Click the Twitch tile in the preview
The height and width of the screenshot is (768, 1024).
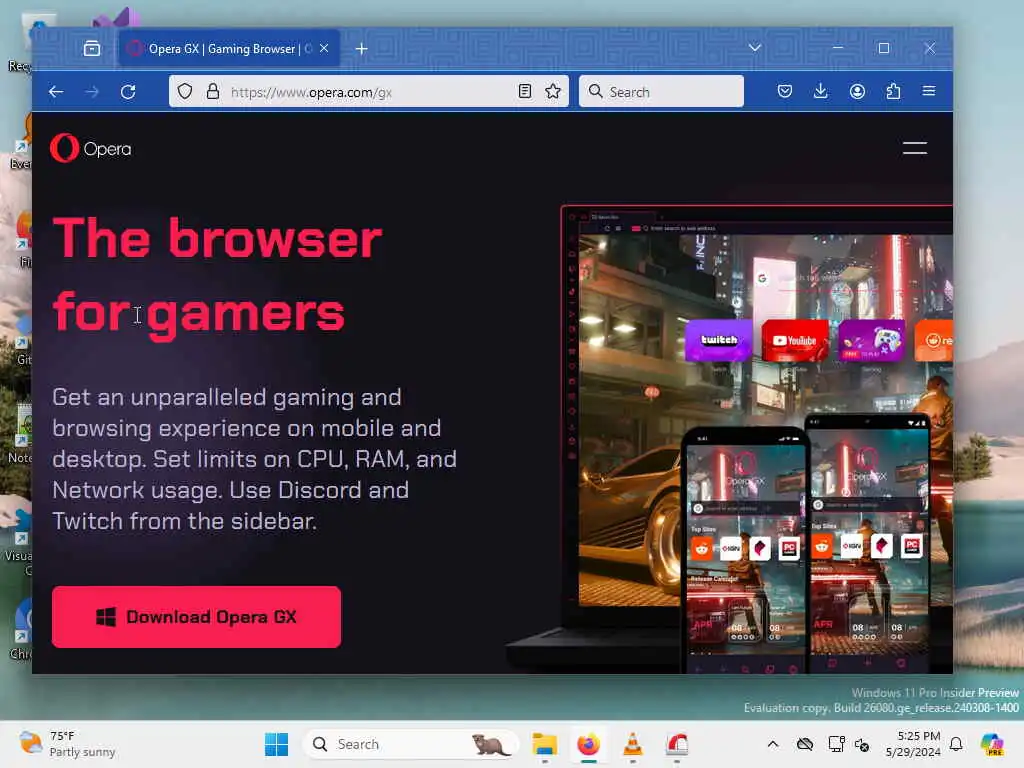click(719, 340)
